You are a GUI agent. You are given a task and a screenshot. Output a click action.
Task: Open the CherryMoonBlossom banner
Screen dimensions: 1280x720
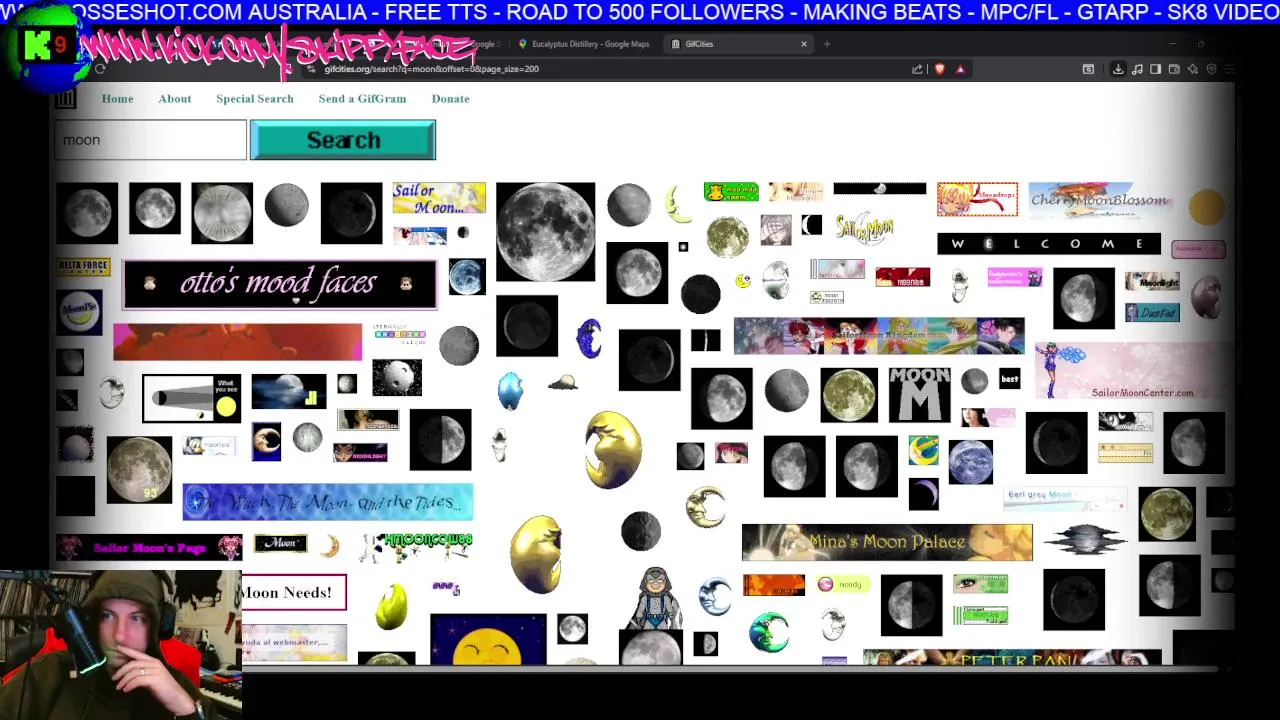point(1100,200)
